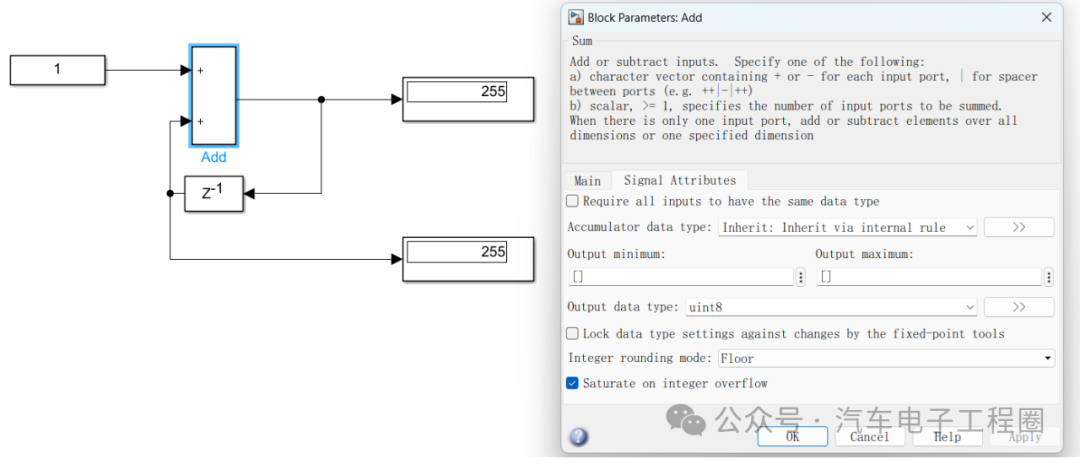Select the Add sum block
This screenshot has height=464, width=1080.
214,96
